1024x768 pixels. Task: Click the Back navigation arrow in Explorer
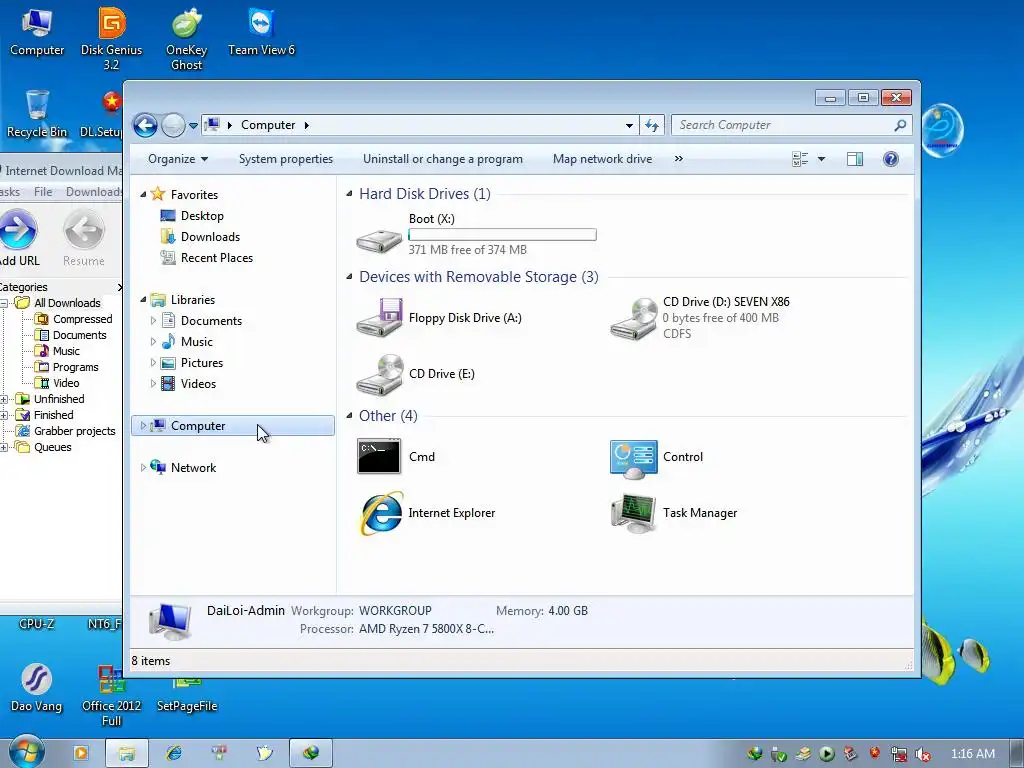145,125
